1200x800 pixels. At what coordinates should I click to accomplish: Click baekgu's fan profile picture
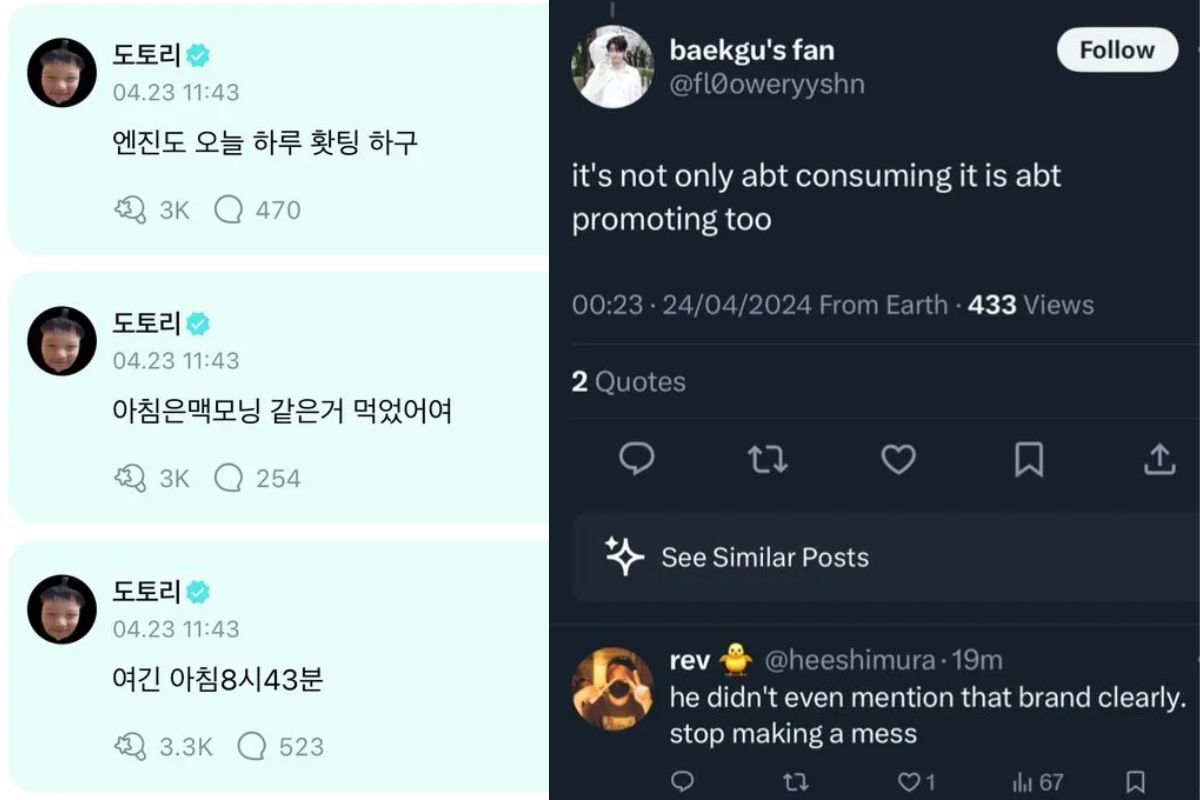612,67
